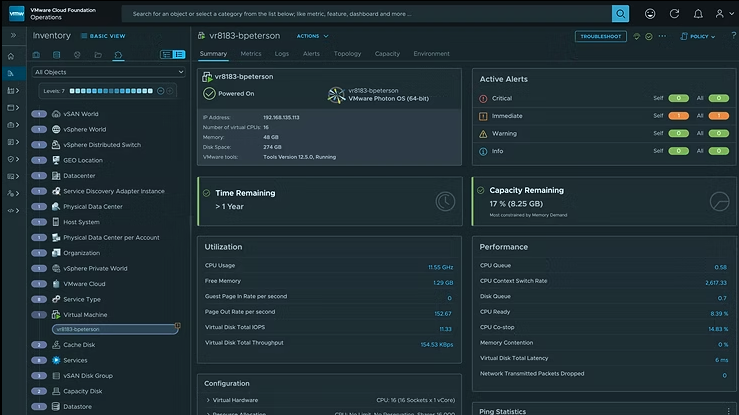Toggle Basic View in Inventory
The height and width of the screenshot is (415, 739).
tap(104, 36)
